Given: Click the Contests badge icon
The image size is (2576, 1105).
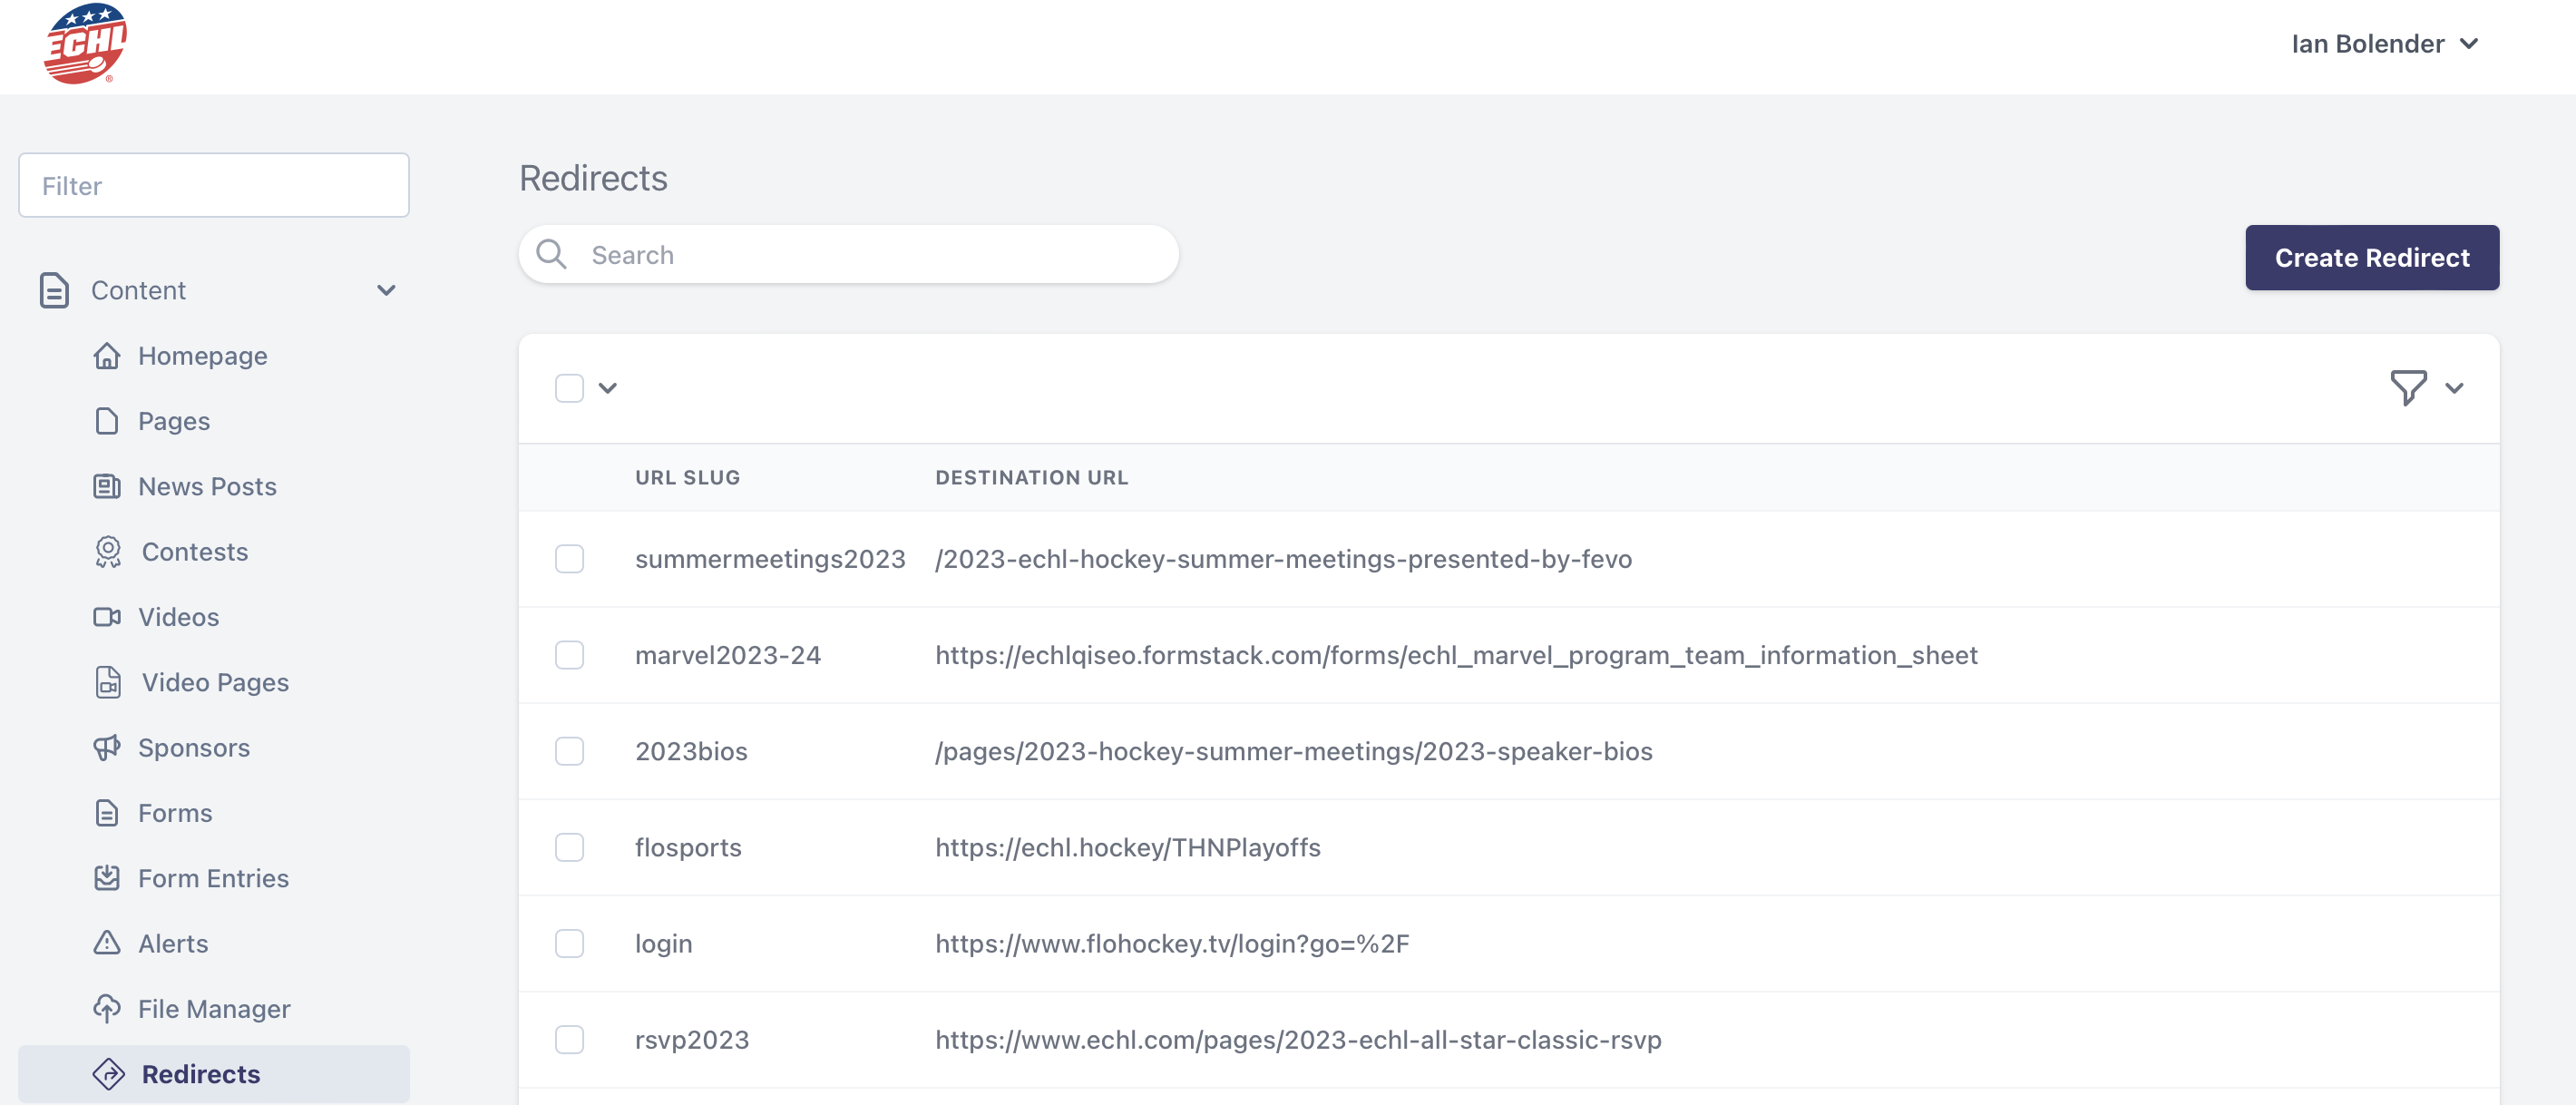Looking at the screenshot, I should pos(108,552).
